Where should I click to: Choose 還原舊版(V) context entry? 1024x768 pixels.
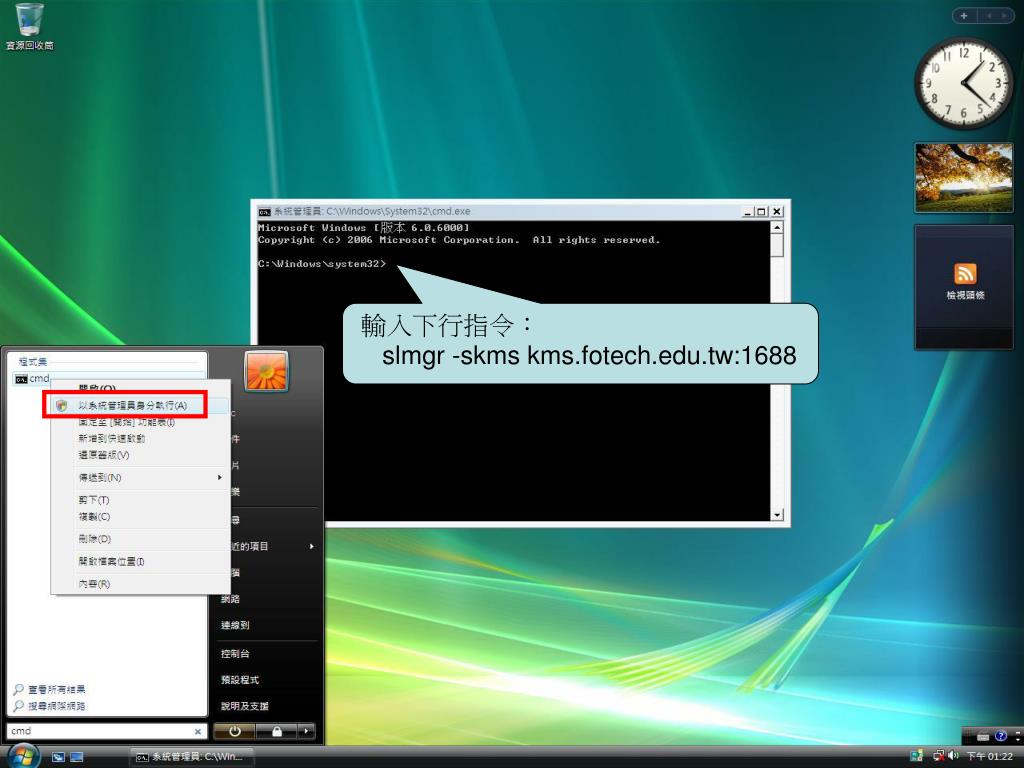coord(104,455)
